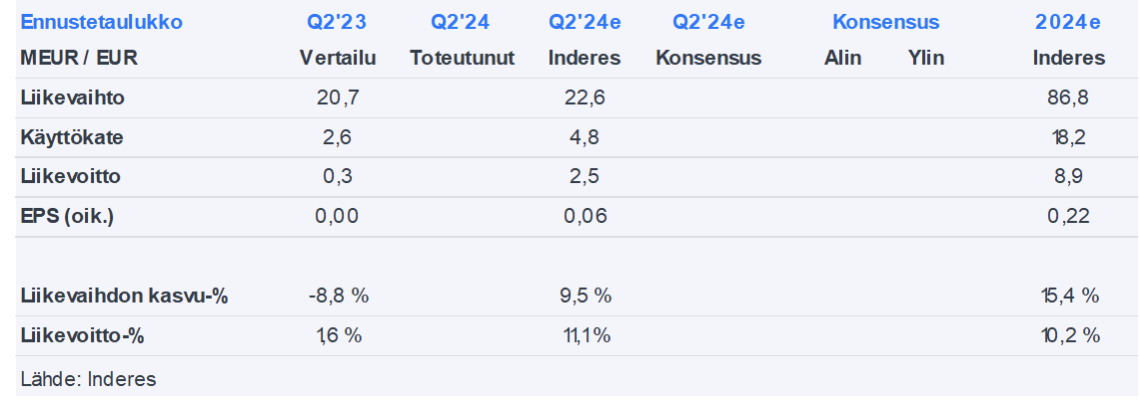The height and width of the screenshot is (400, 1140).
Task: Click the 86,8 value for 2024e
Action: (x=1069, y=98)
